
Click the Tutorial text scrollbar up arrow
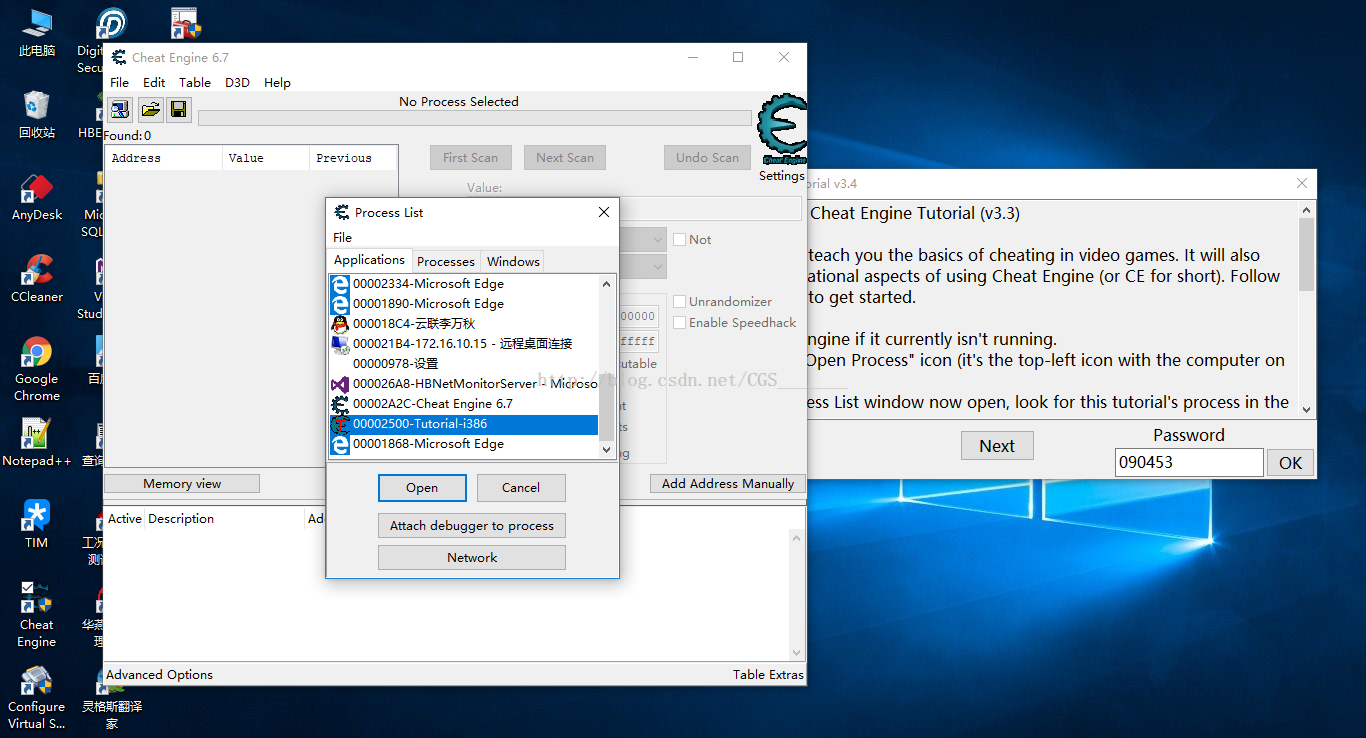click(x=1306, y=209)
